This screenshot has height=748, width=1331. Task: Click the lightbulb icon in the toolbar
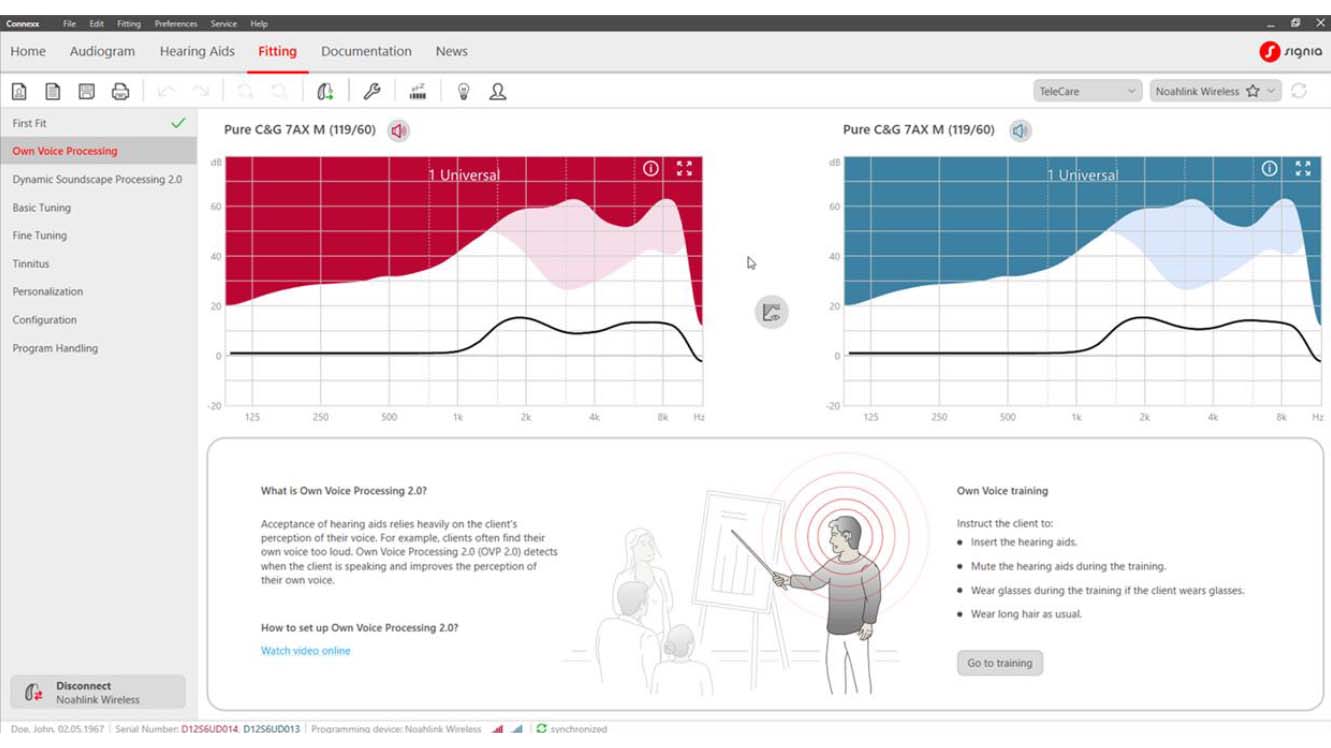tap(463, 92)
